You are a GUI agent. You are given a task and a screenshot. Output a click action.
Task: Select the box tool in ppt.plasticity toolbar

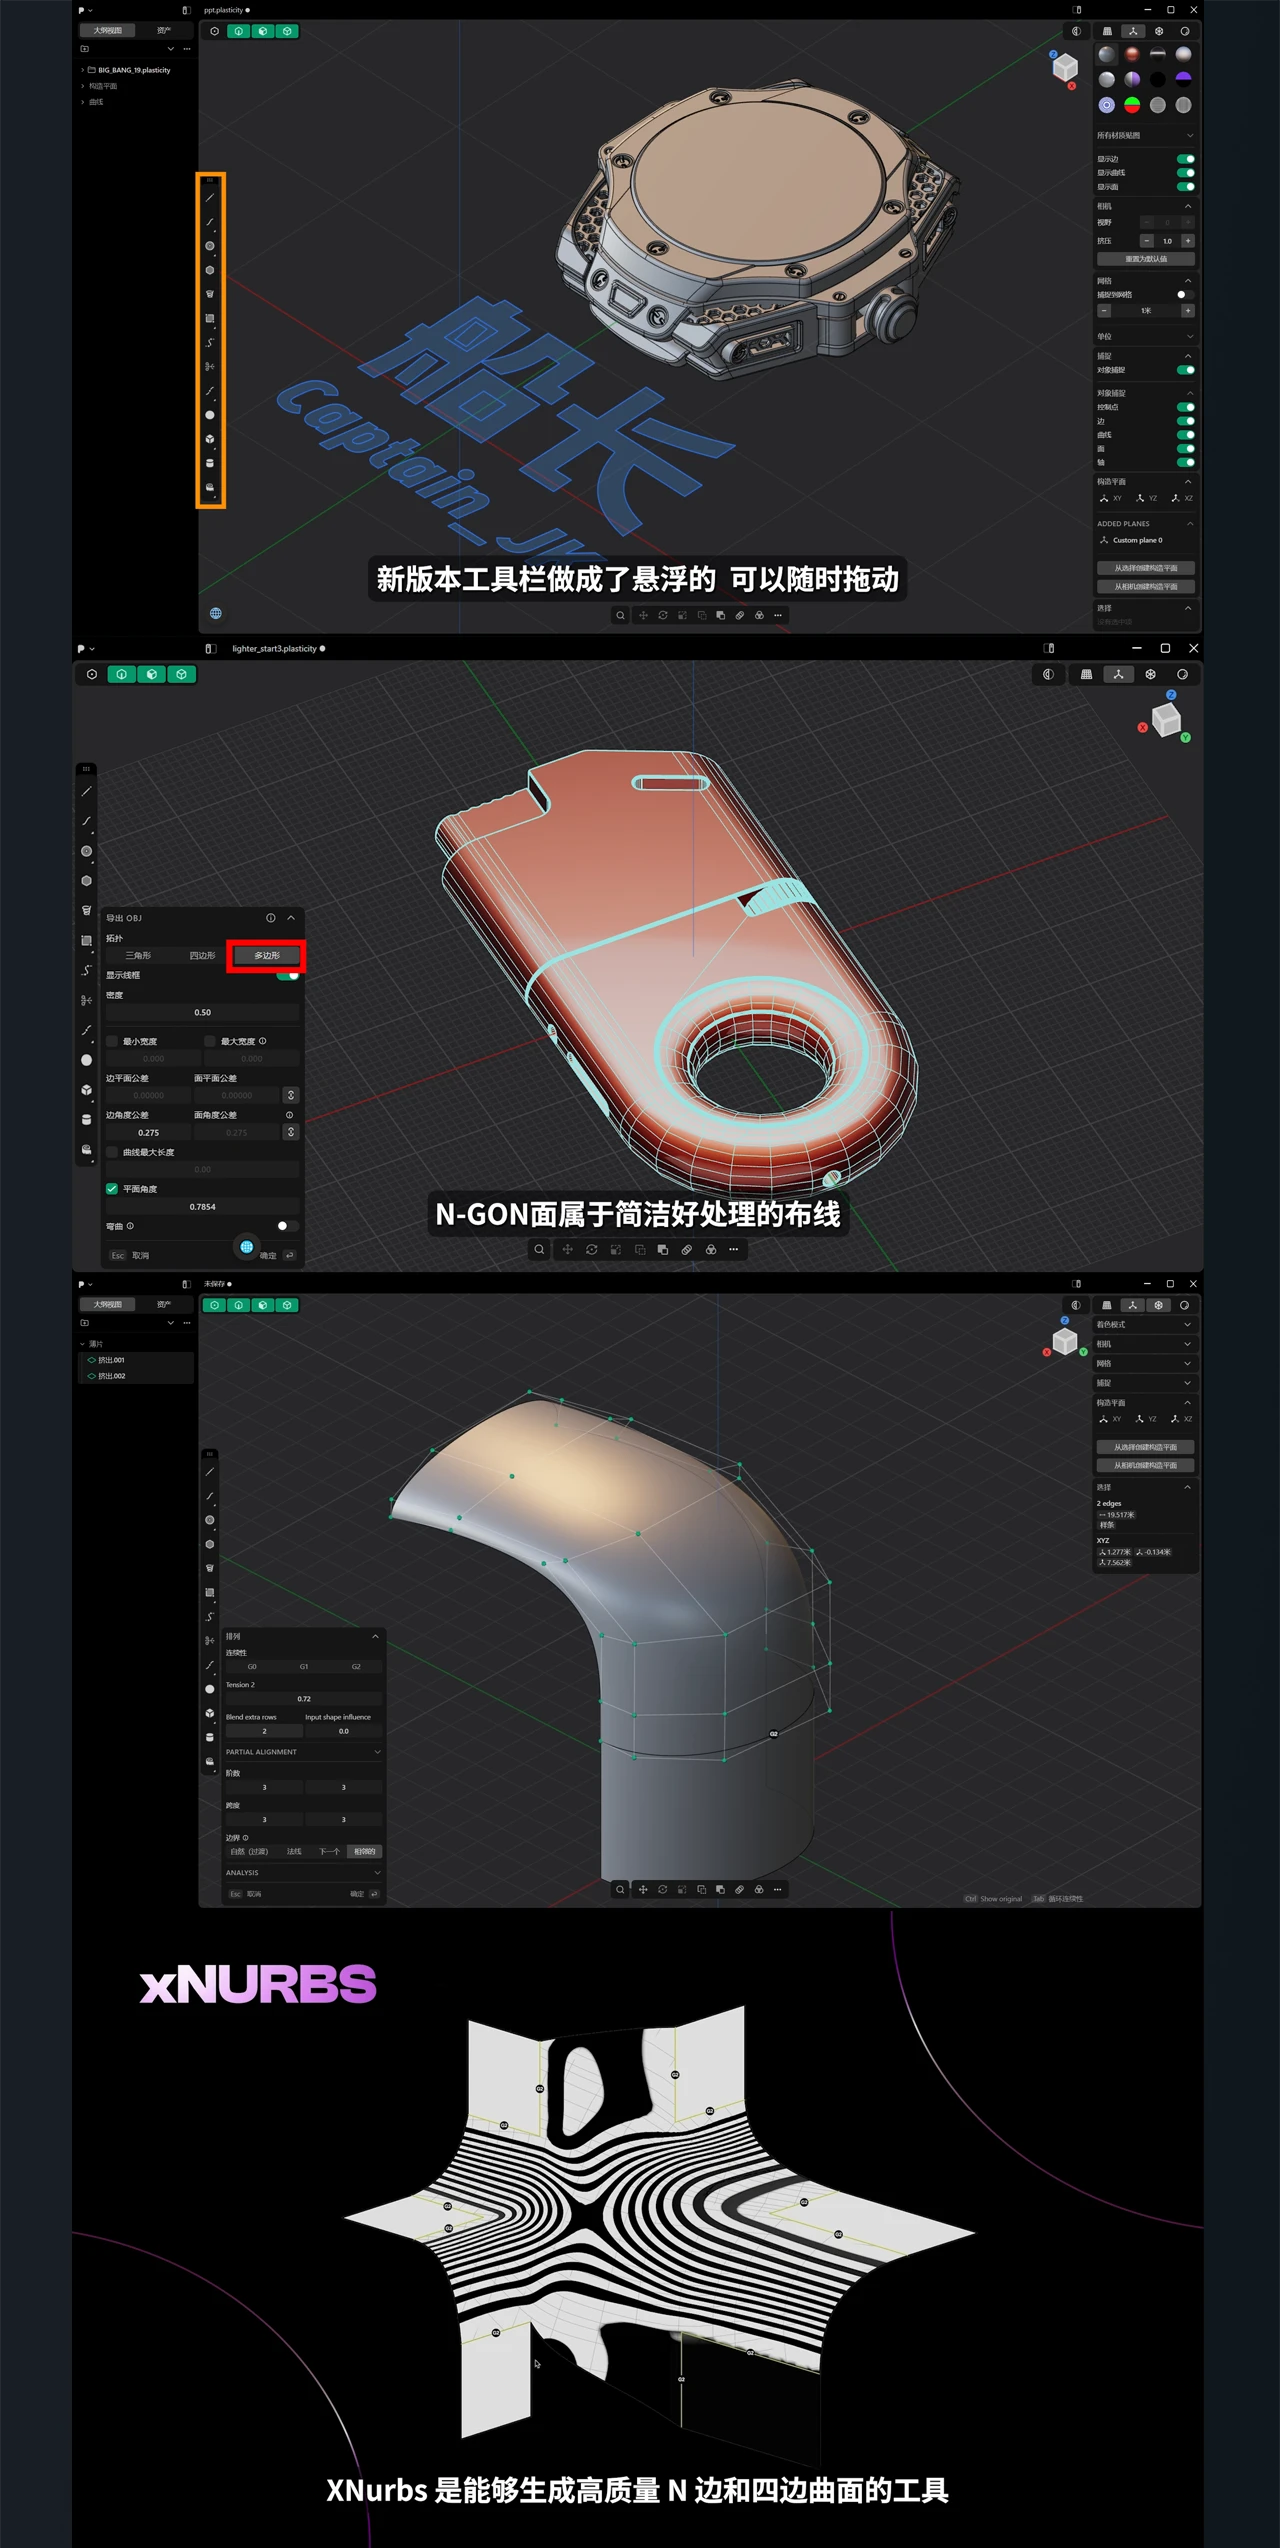pyautogui.click(x=210, y=439)
